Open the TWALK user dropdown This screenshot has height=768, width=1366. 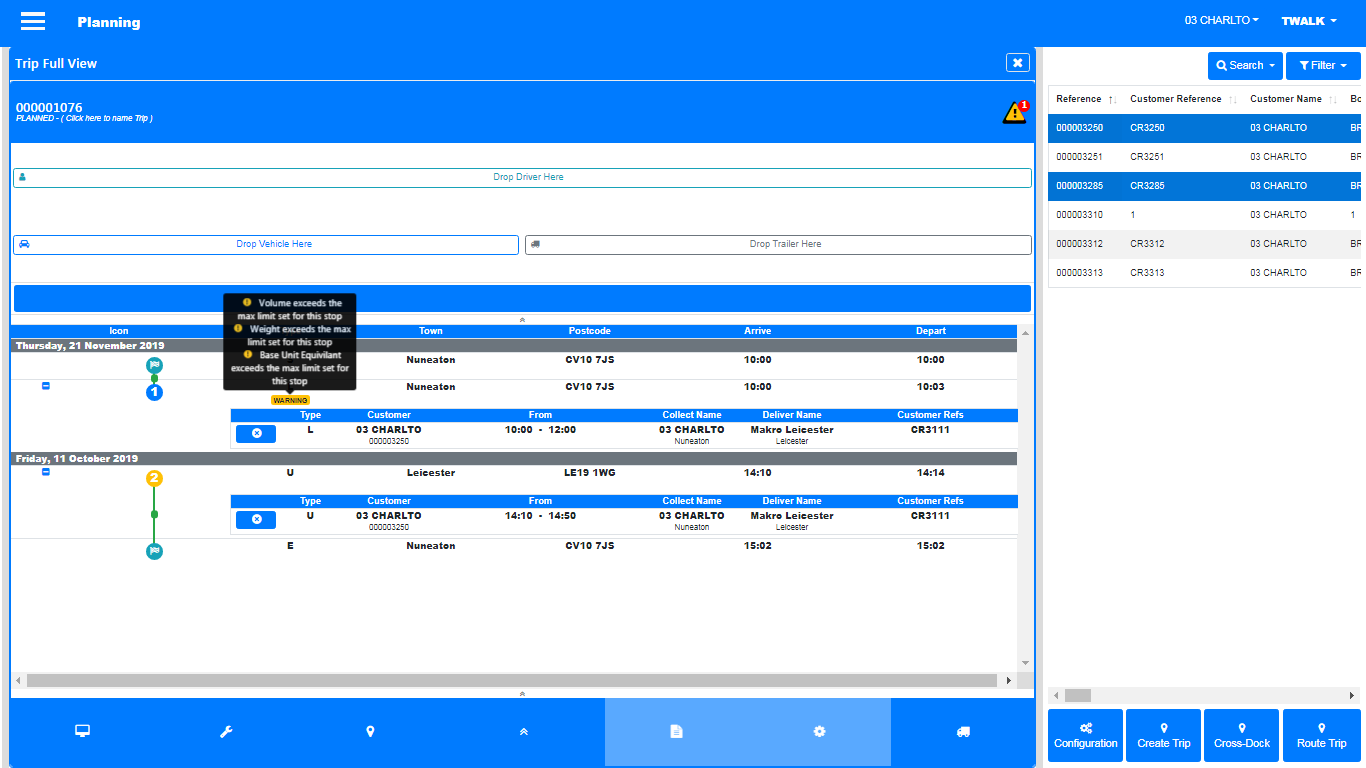point(1308,21)
